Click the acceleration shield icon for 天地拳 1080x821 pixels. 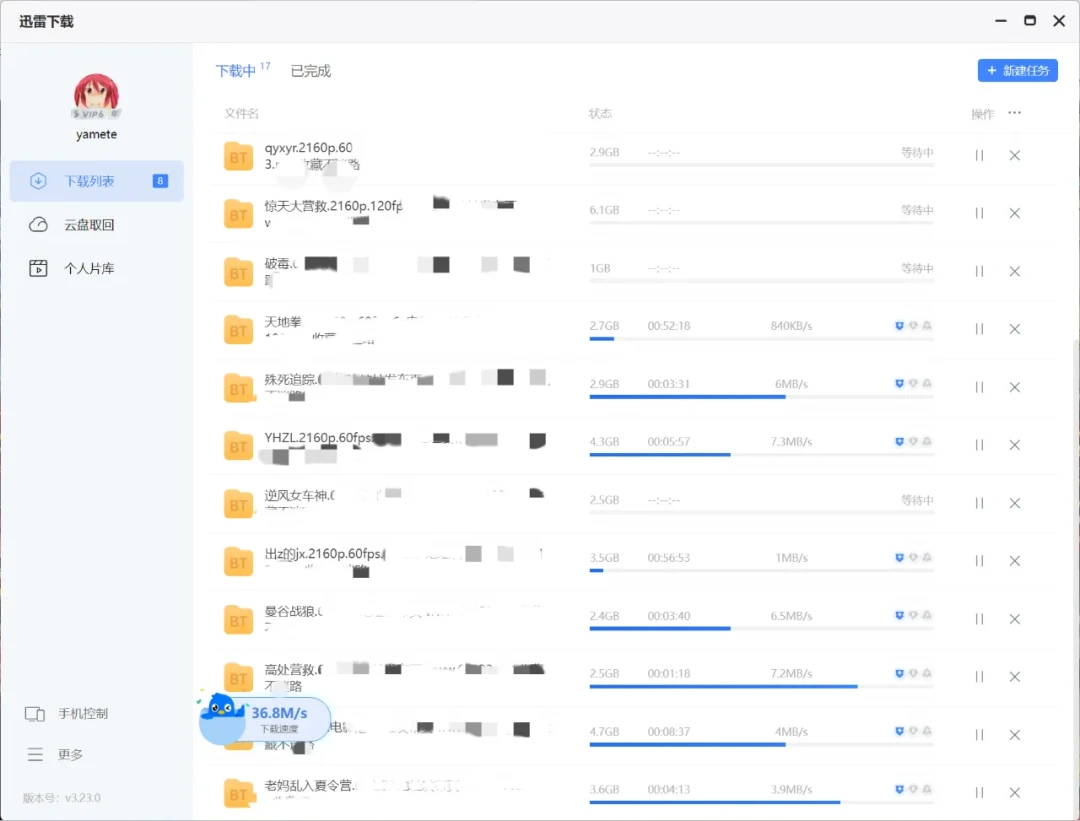pyautogui.click(x=899, y=326)
